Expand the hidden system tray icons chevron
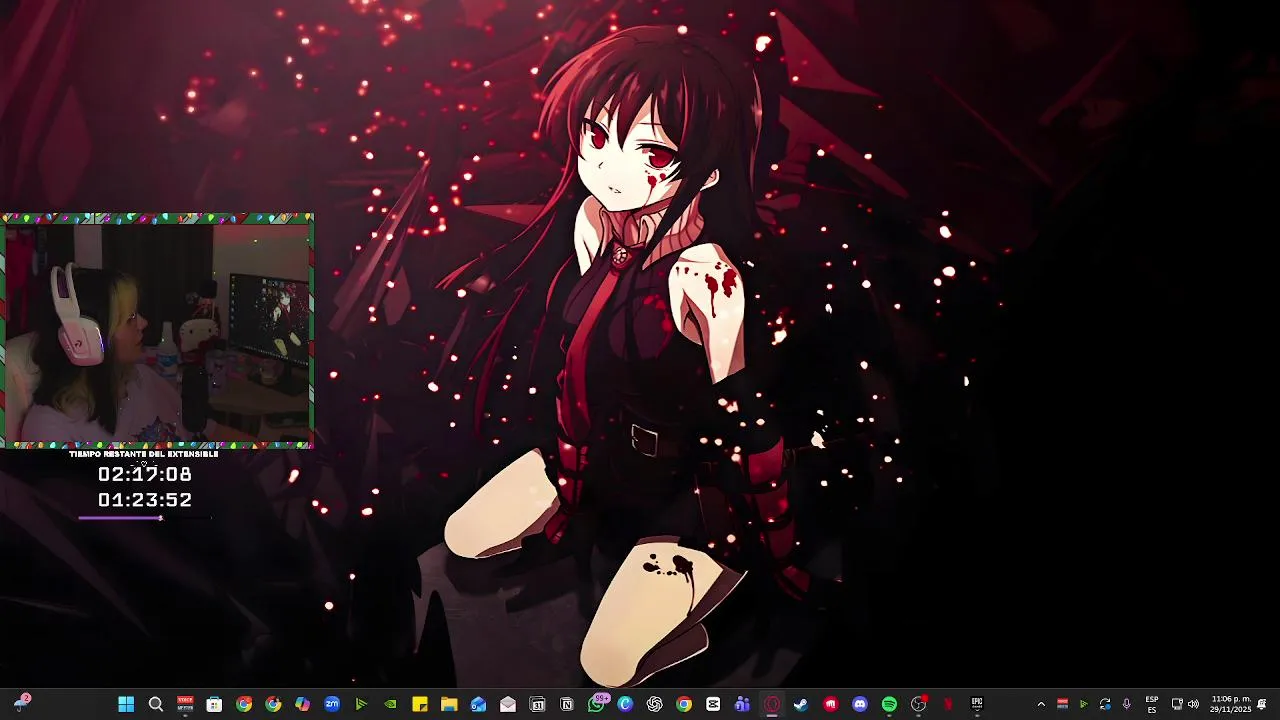1280x720 pixels. click(x=1041, y=704)
